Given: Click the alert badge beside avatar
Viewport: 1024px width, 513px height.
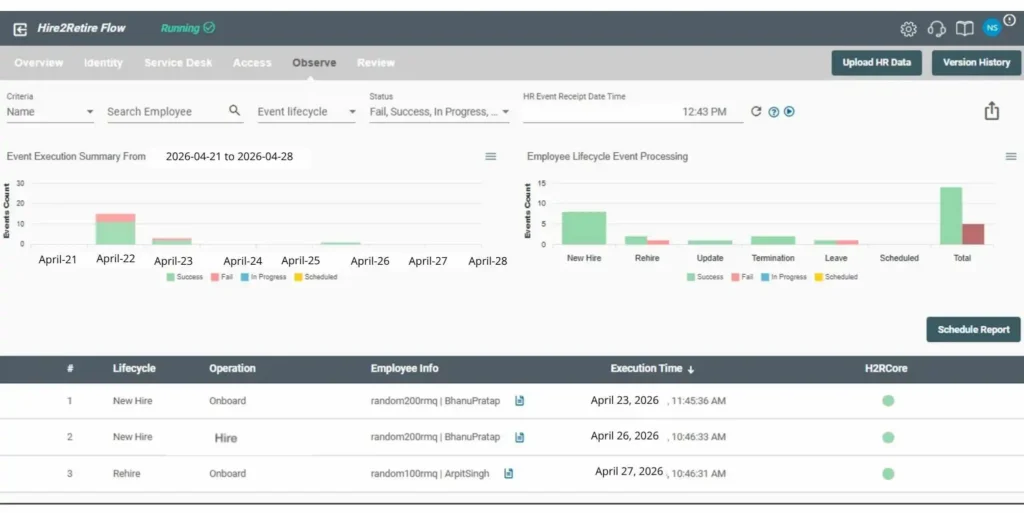Looking at the screenshot, I should [x=1010, y=20].
